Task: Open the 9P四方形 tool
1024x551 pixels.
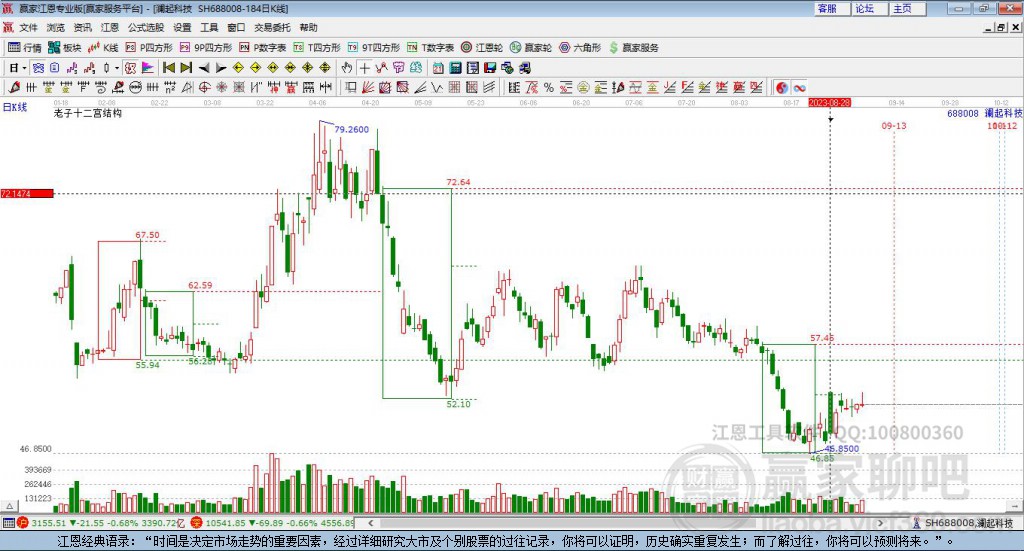Action: (x=206, y=48)
